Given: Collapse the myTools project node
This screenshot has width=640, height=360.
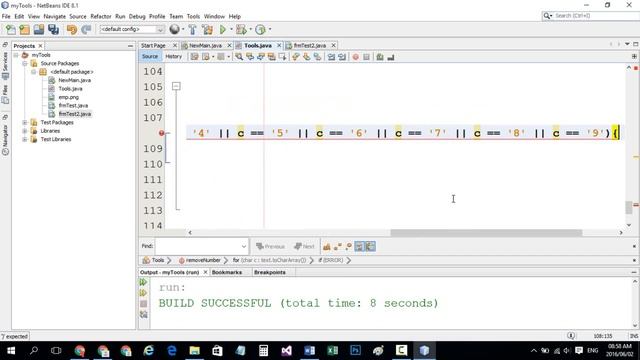Looking at the screenshot, I should click(x=16, y=55).
